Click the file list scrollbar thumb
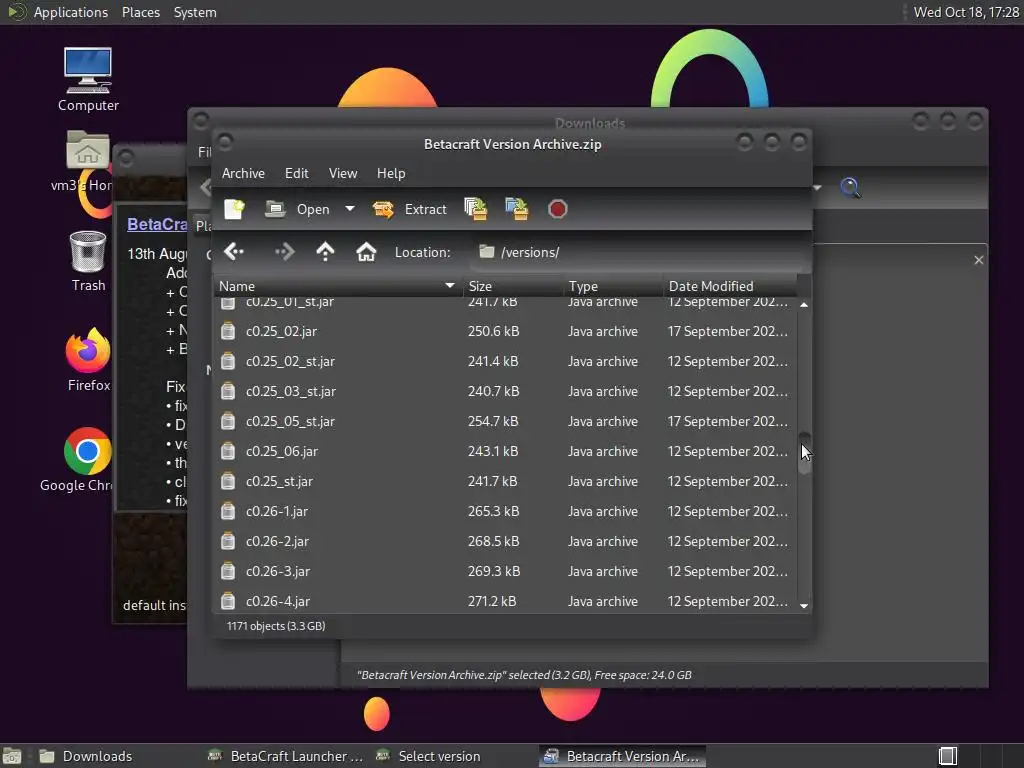 coord(805,452)
